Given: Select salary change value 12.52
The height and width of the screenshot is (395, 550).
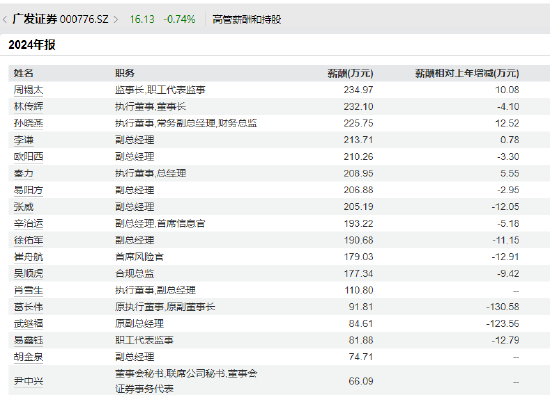Looking at the screenshot, I should (x=507, y=123).
